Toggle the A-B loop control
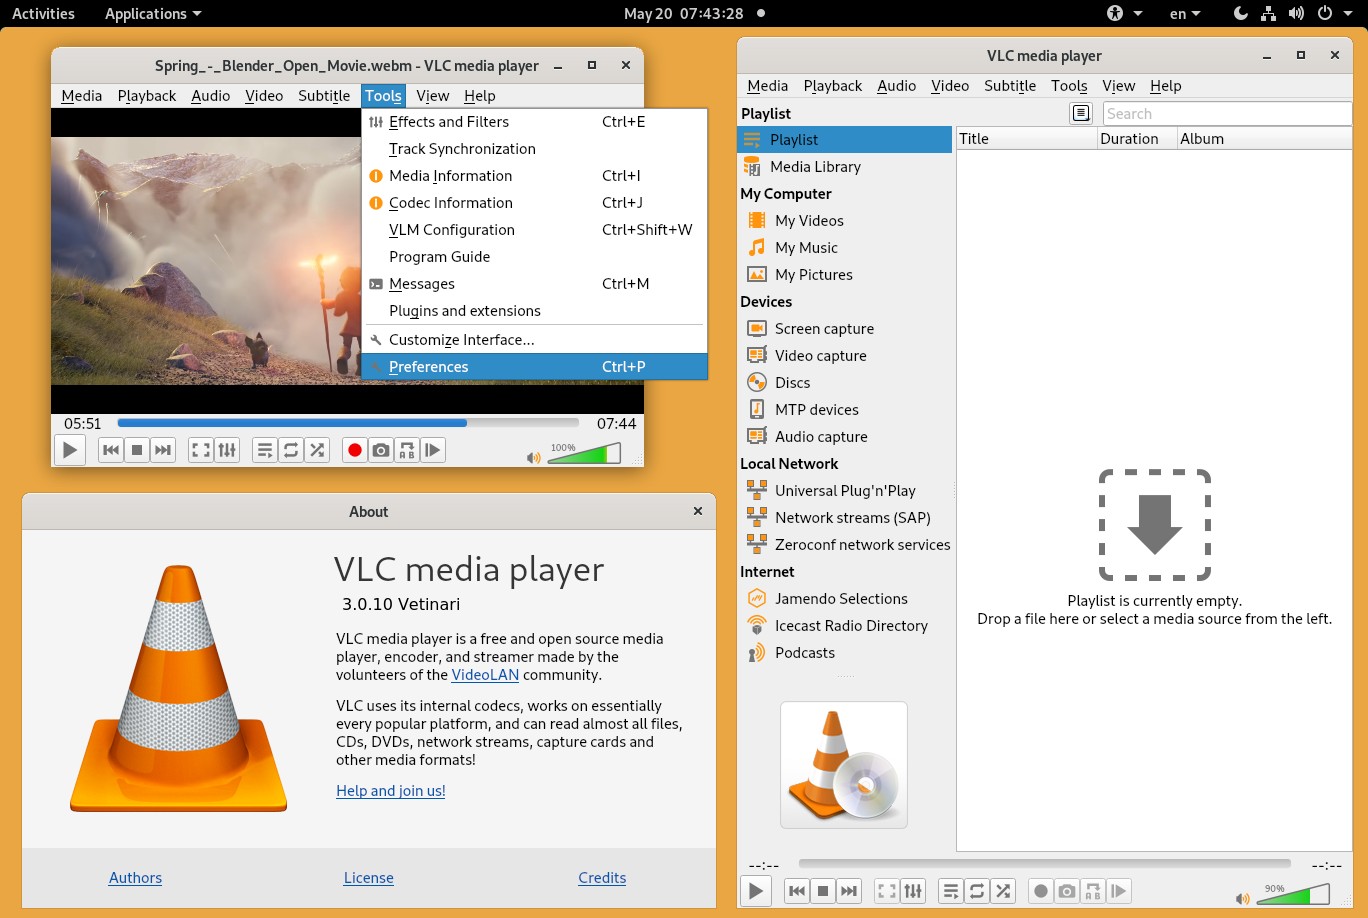 [406, 449]
